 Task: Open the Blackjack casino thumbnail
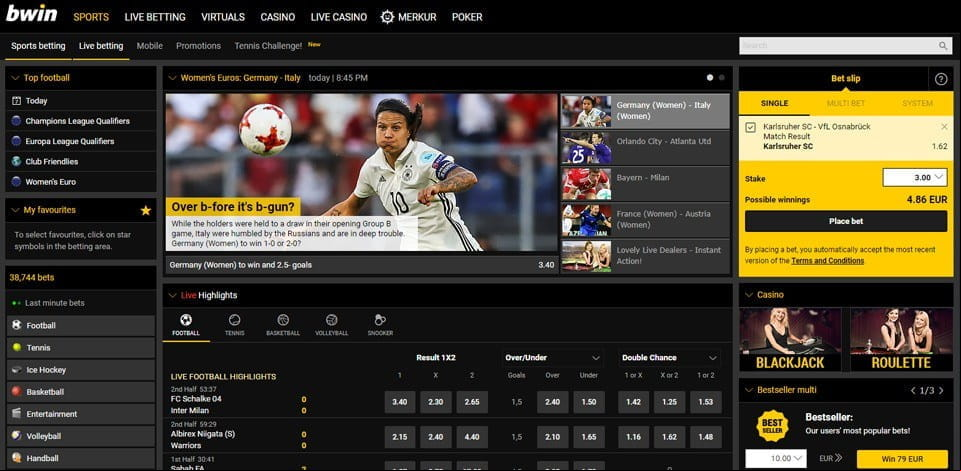click(792, 340)
